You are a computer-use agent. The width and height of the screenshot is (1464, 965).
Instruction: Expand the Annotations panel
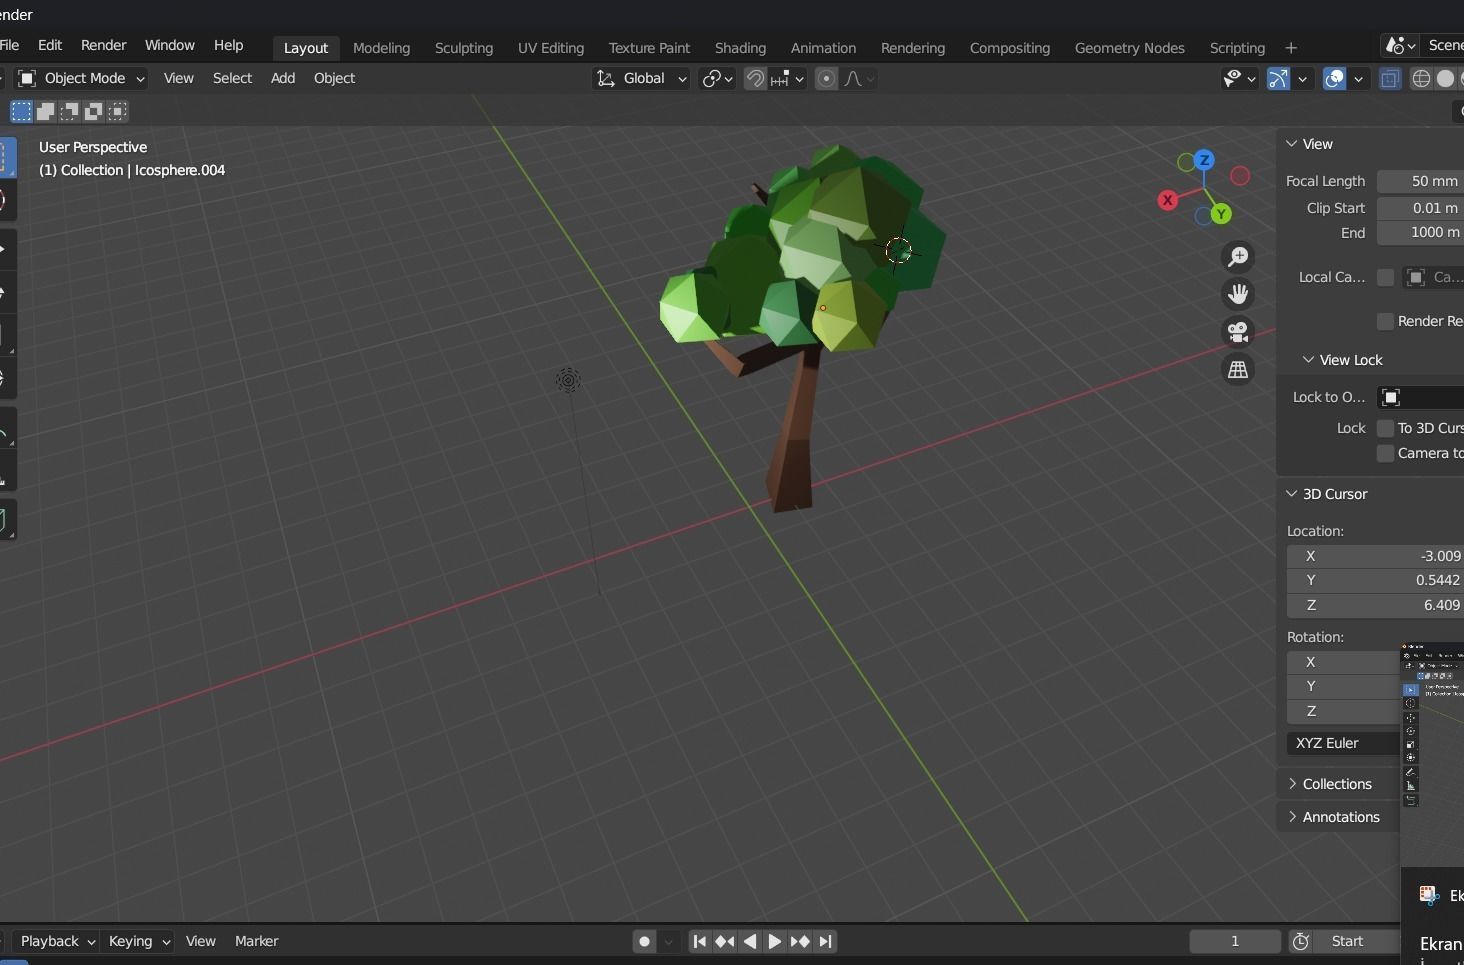tap(1292, 817)
